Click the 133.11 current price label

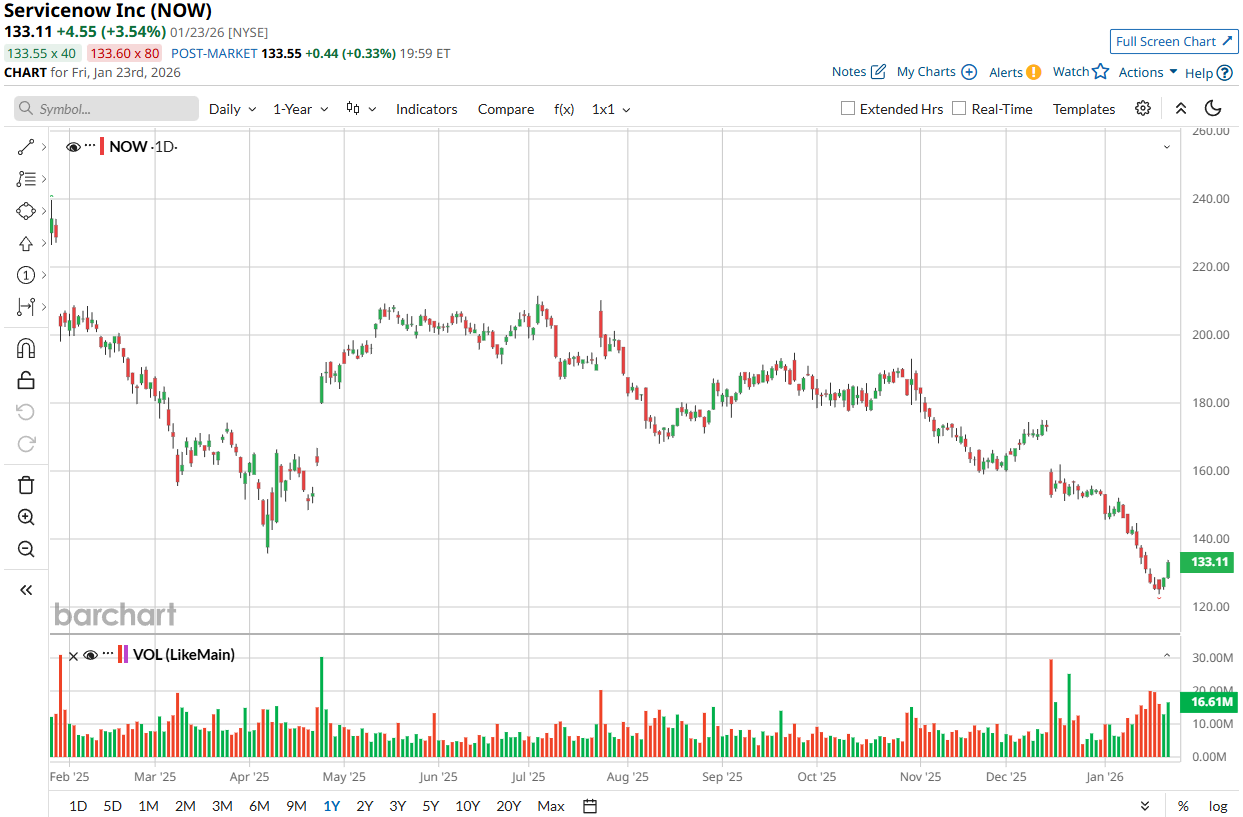pyautogui.click(x=1210, y=562)
